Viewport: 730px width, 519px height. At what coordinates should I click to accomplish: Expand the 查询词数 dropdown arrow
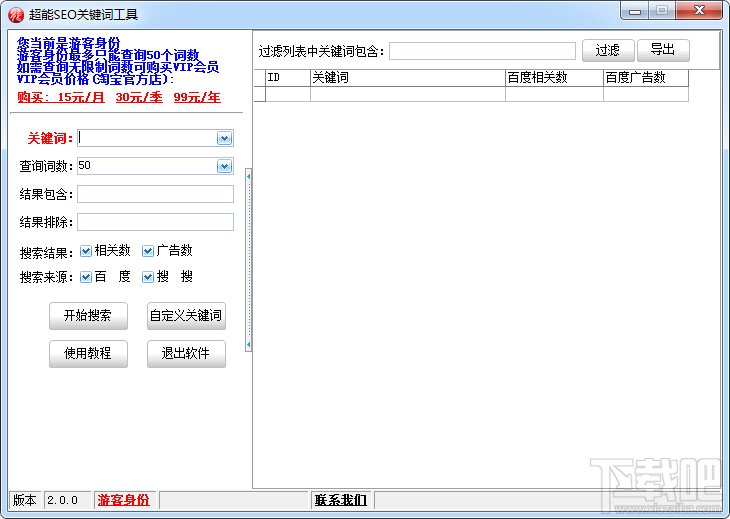(224, 166)
